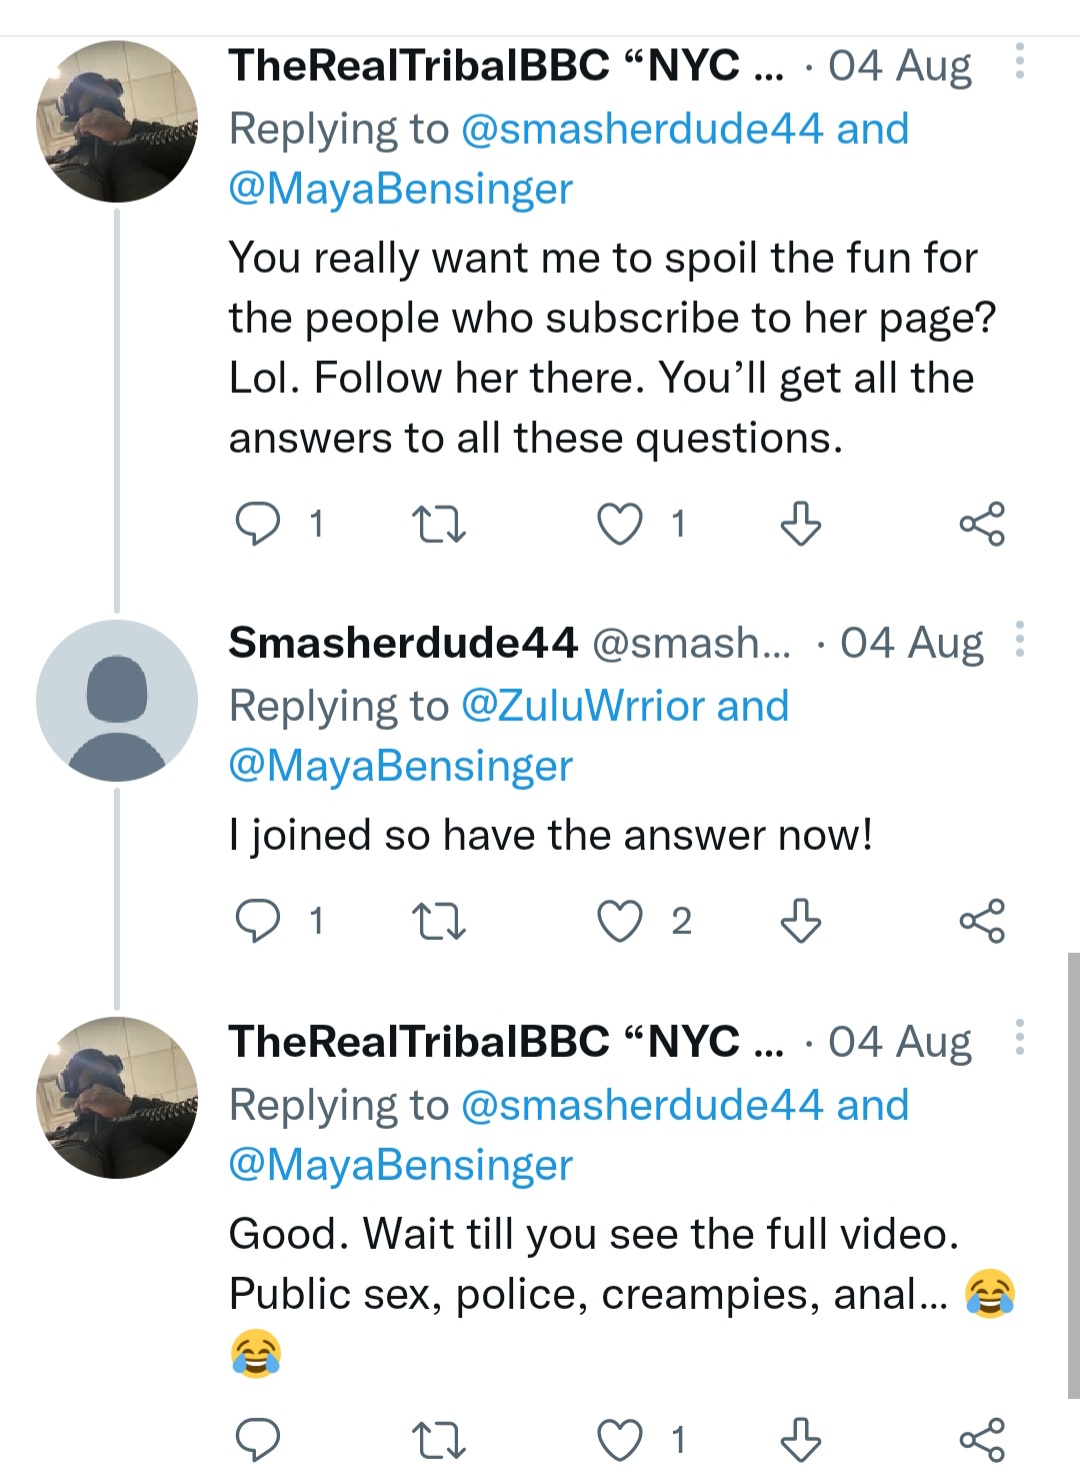Share the first TheRealTribalBBC tweet
The width and height of the screenshot is (1080, 1474).
coord(981,523)
